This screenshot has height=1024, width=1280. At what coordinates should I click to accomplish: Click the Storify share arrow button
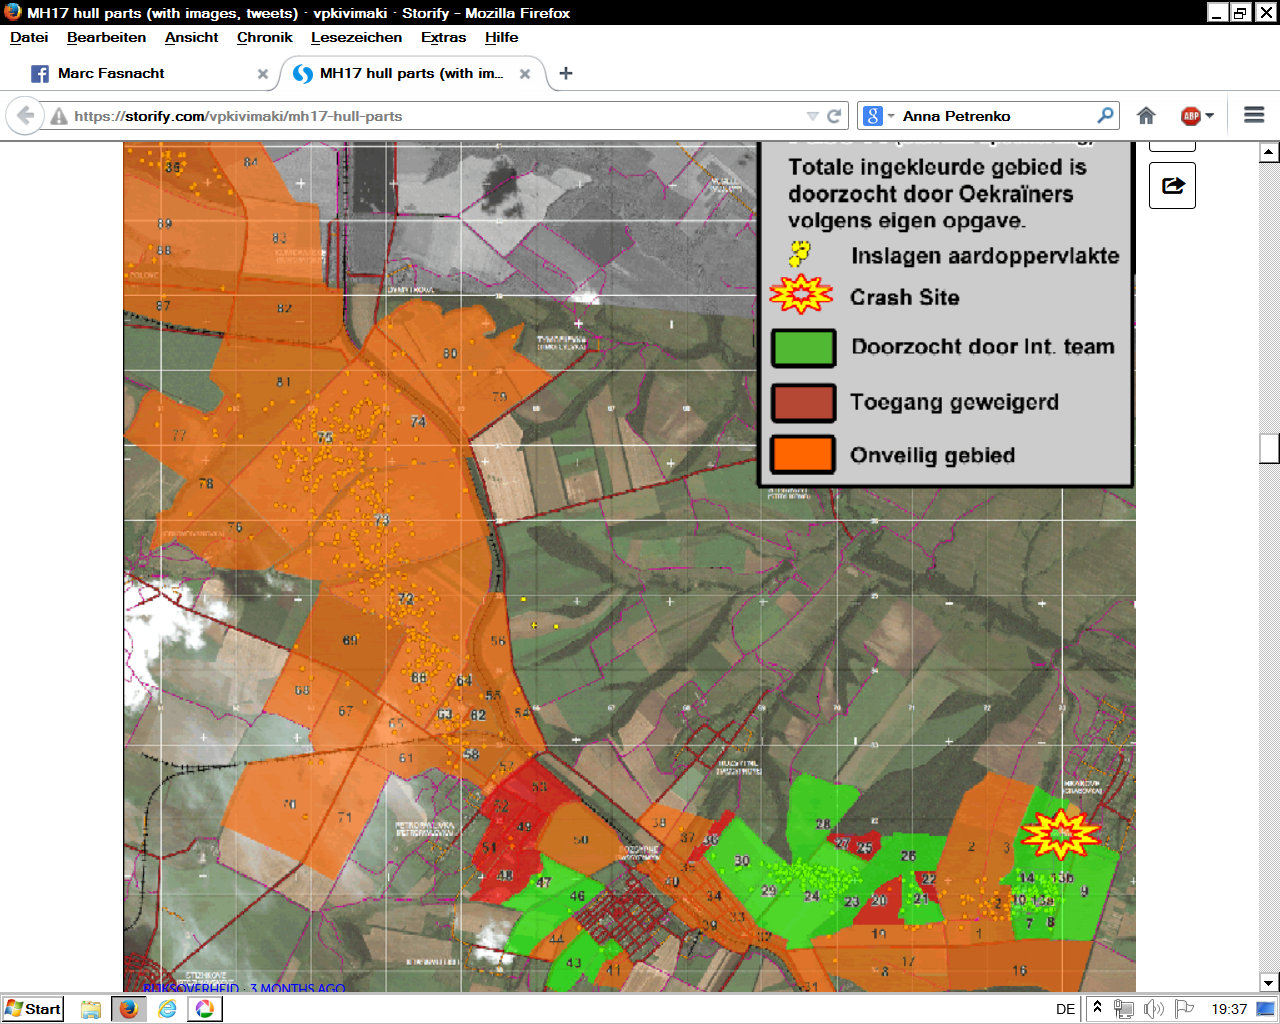[x=1173, y=185]
